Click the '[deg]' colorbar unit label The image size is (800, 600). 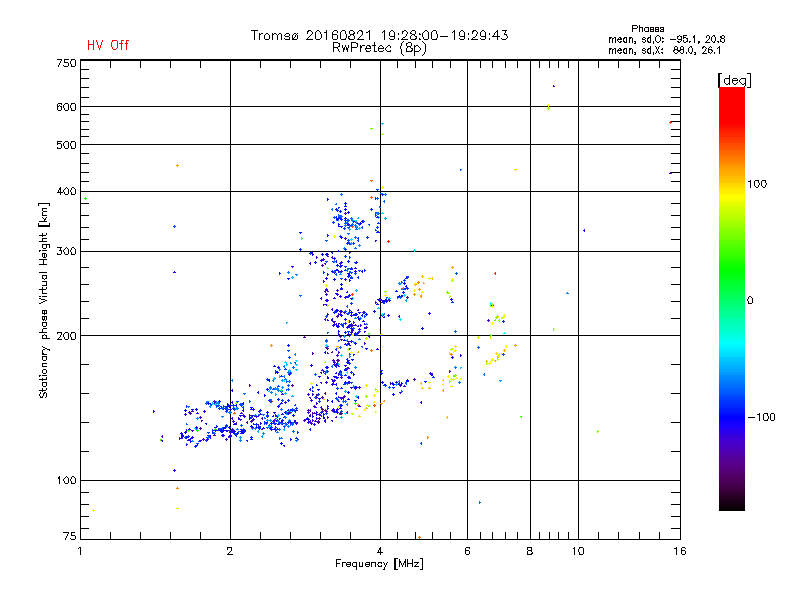tap(734, 80)
